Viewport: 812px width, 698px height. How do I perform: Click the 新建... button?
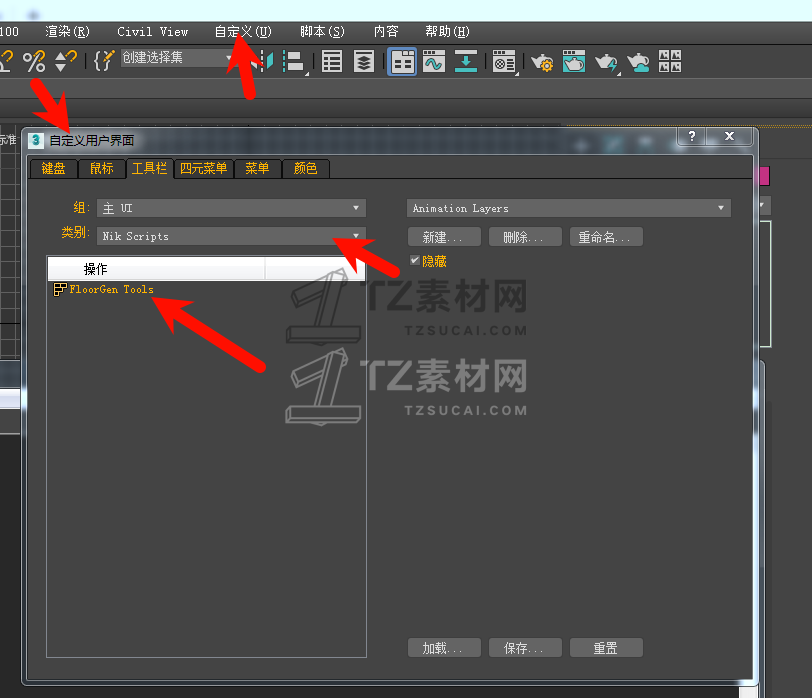pos(444,237)
